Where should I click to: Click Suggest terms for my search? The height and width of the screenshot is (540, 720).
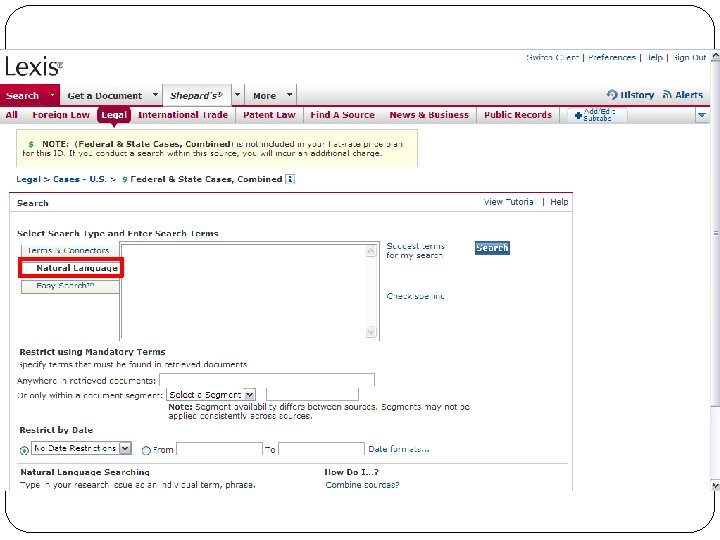tap(416, 251)
